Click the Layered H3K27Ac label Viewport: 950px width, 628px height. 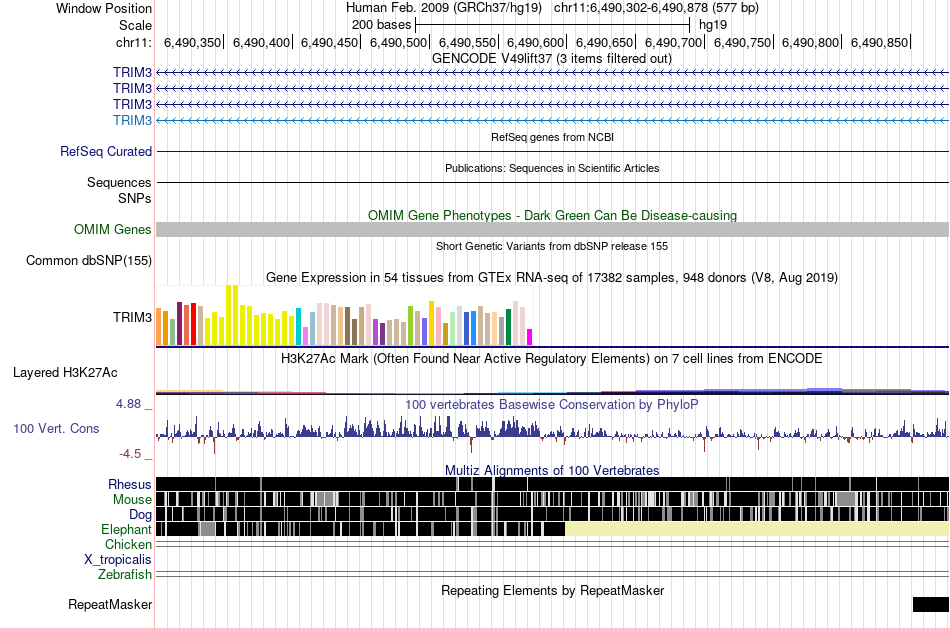tap(65, 372)
